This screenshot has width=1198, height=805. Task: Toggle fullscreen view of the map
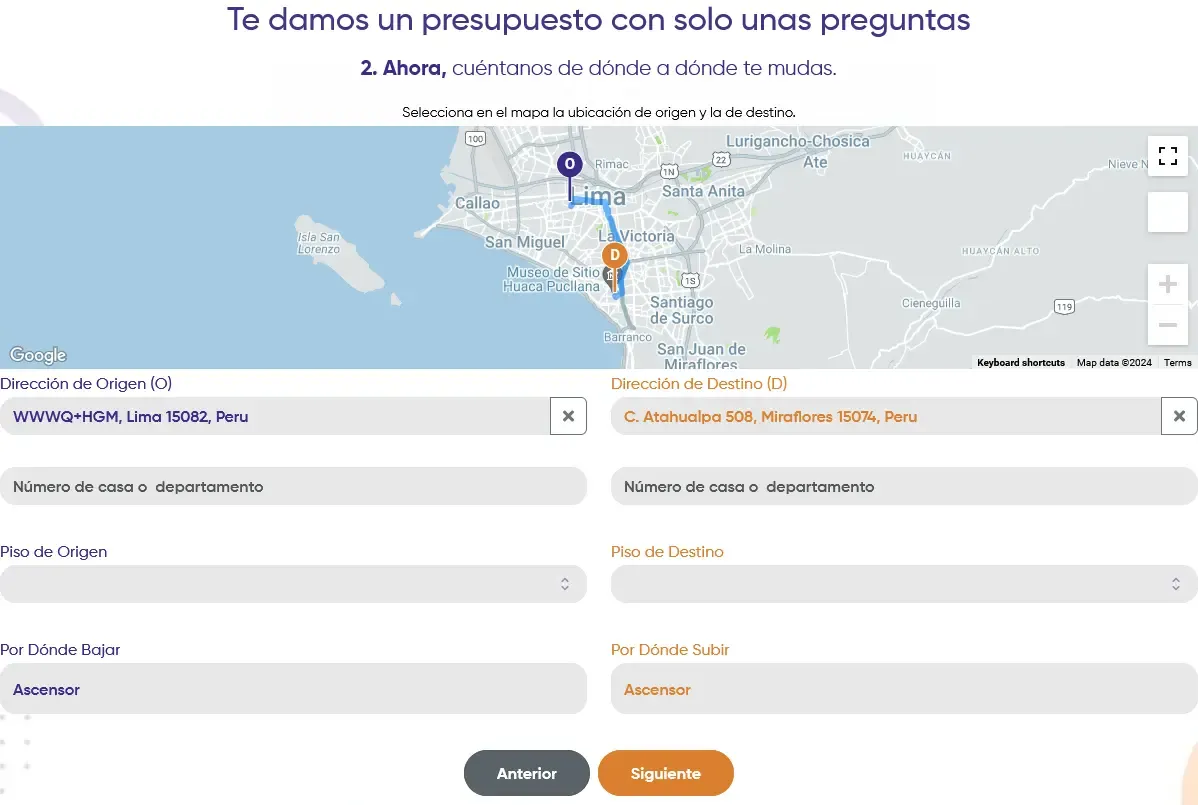[x=1167, y=156]
